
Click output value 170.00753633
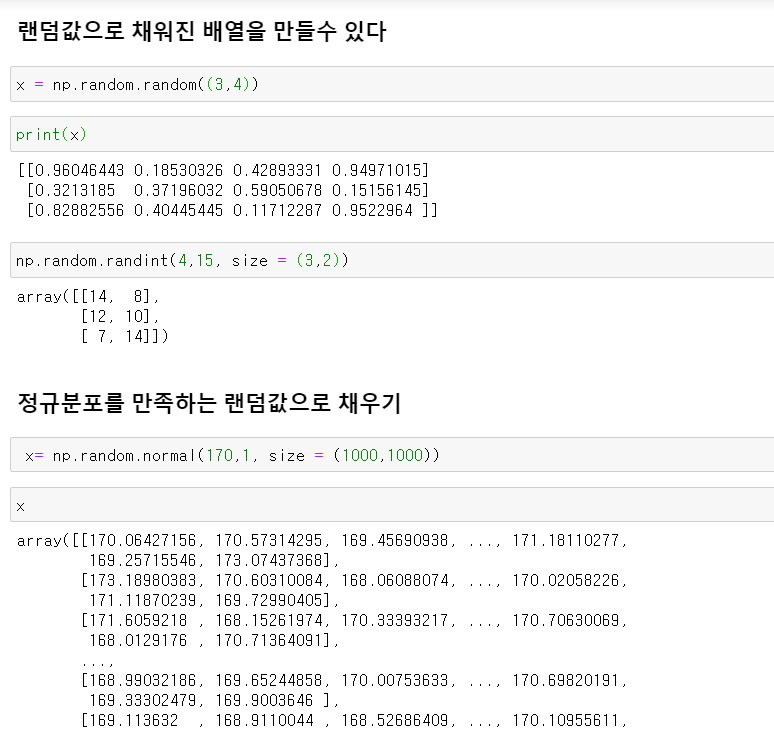point(394,681)
